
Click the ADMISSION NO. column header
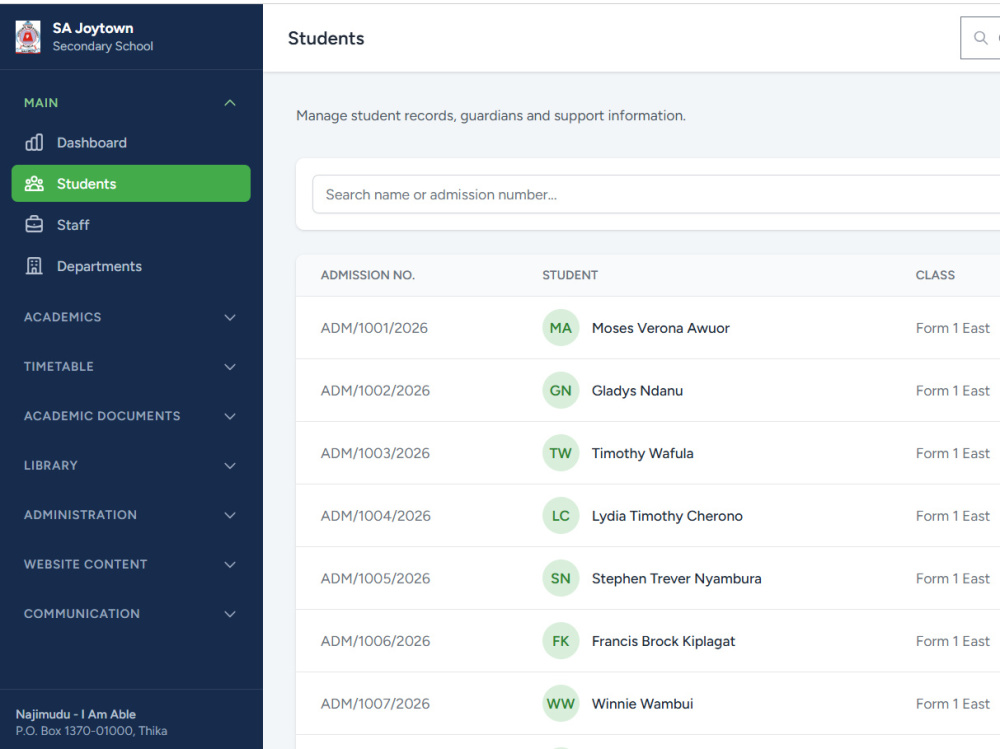click(x=367, y=275)
